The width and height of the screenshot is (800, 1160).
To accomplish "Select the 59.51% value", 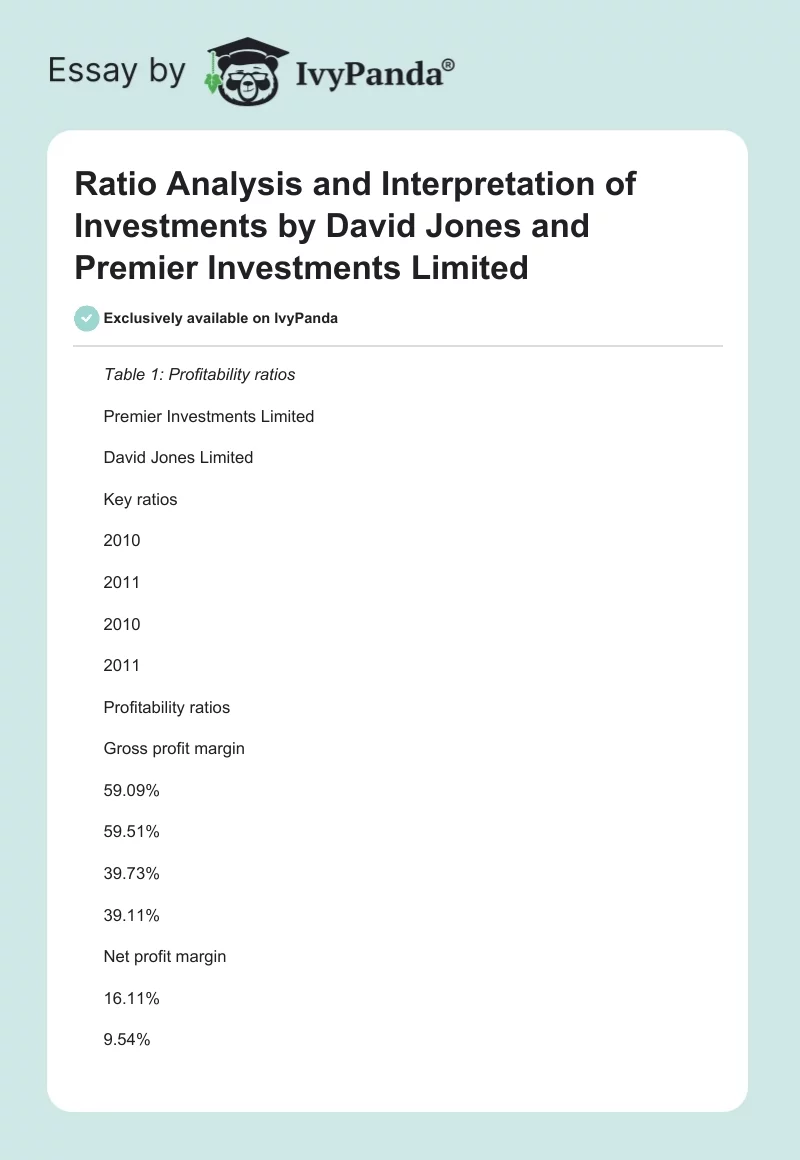I will click(132, 832).
